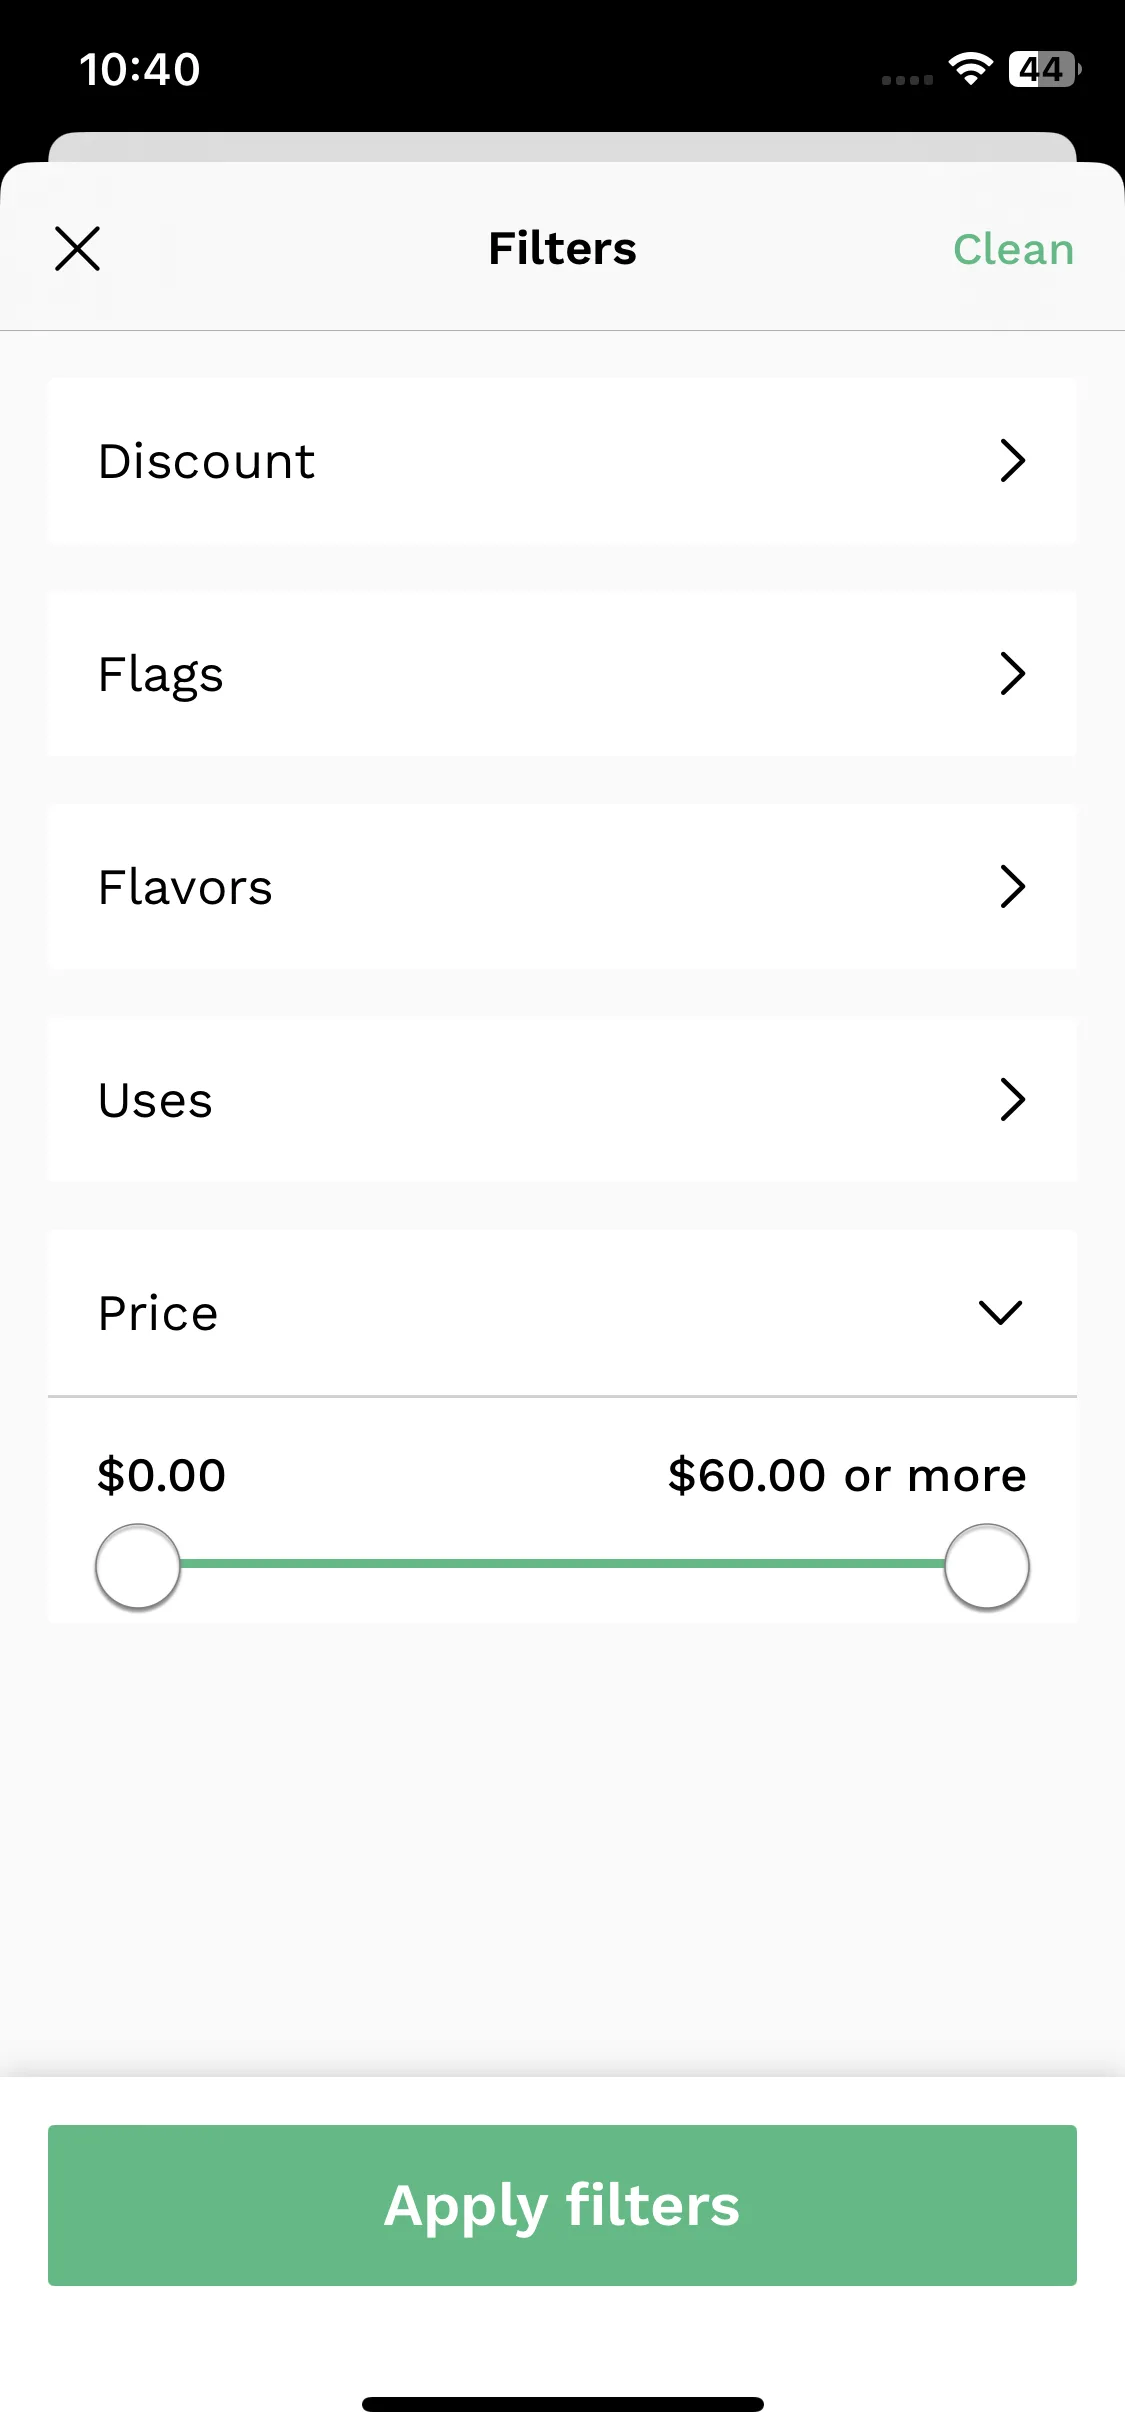Select the Flavors filter label

click(x=185, y=887)
